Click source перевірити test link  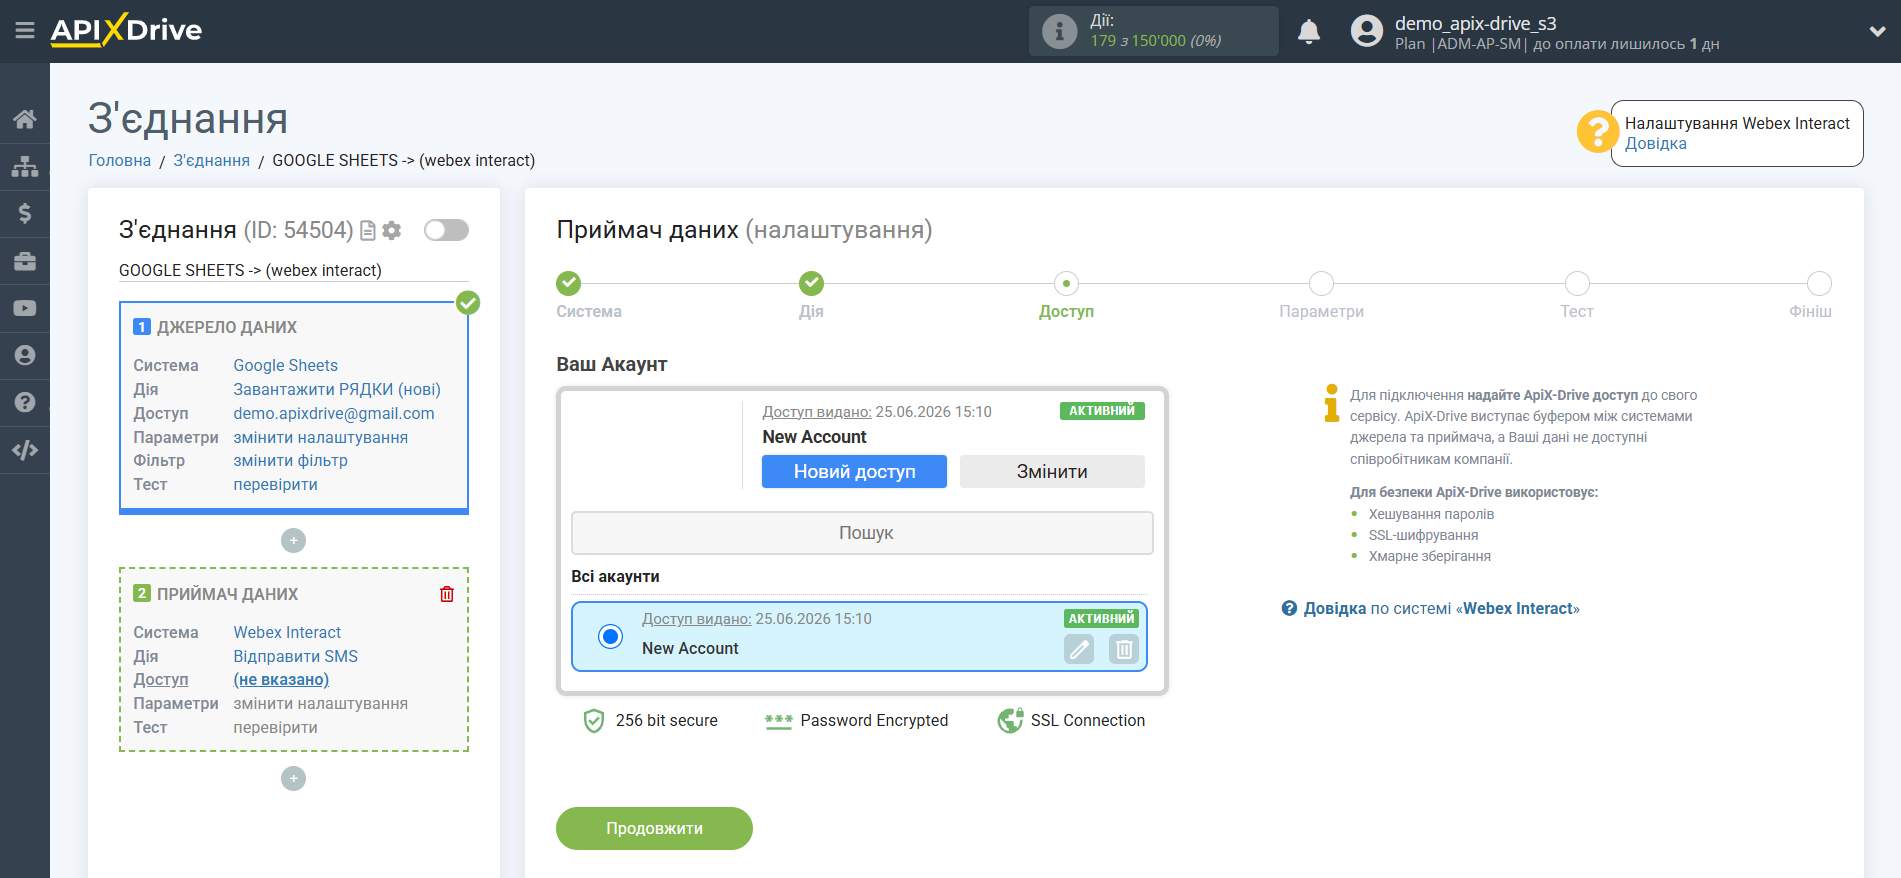(x=276, y=484)
